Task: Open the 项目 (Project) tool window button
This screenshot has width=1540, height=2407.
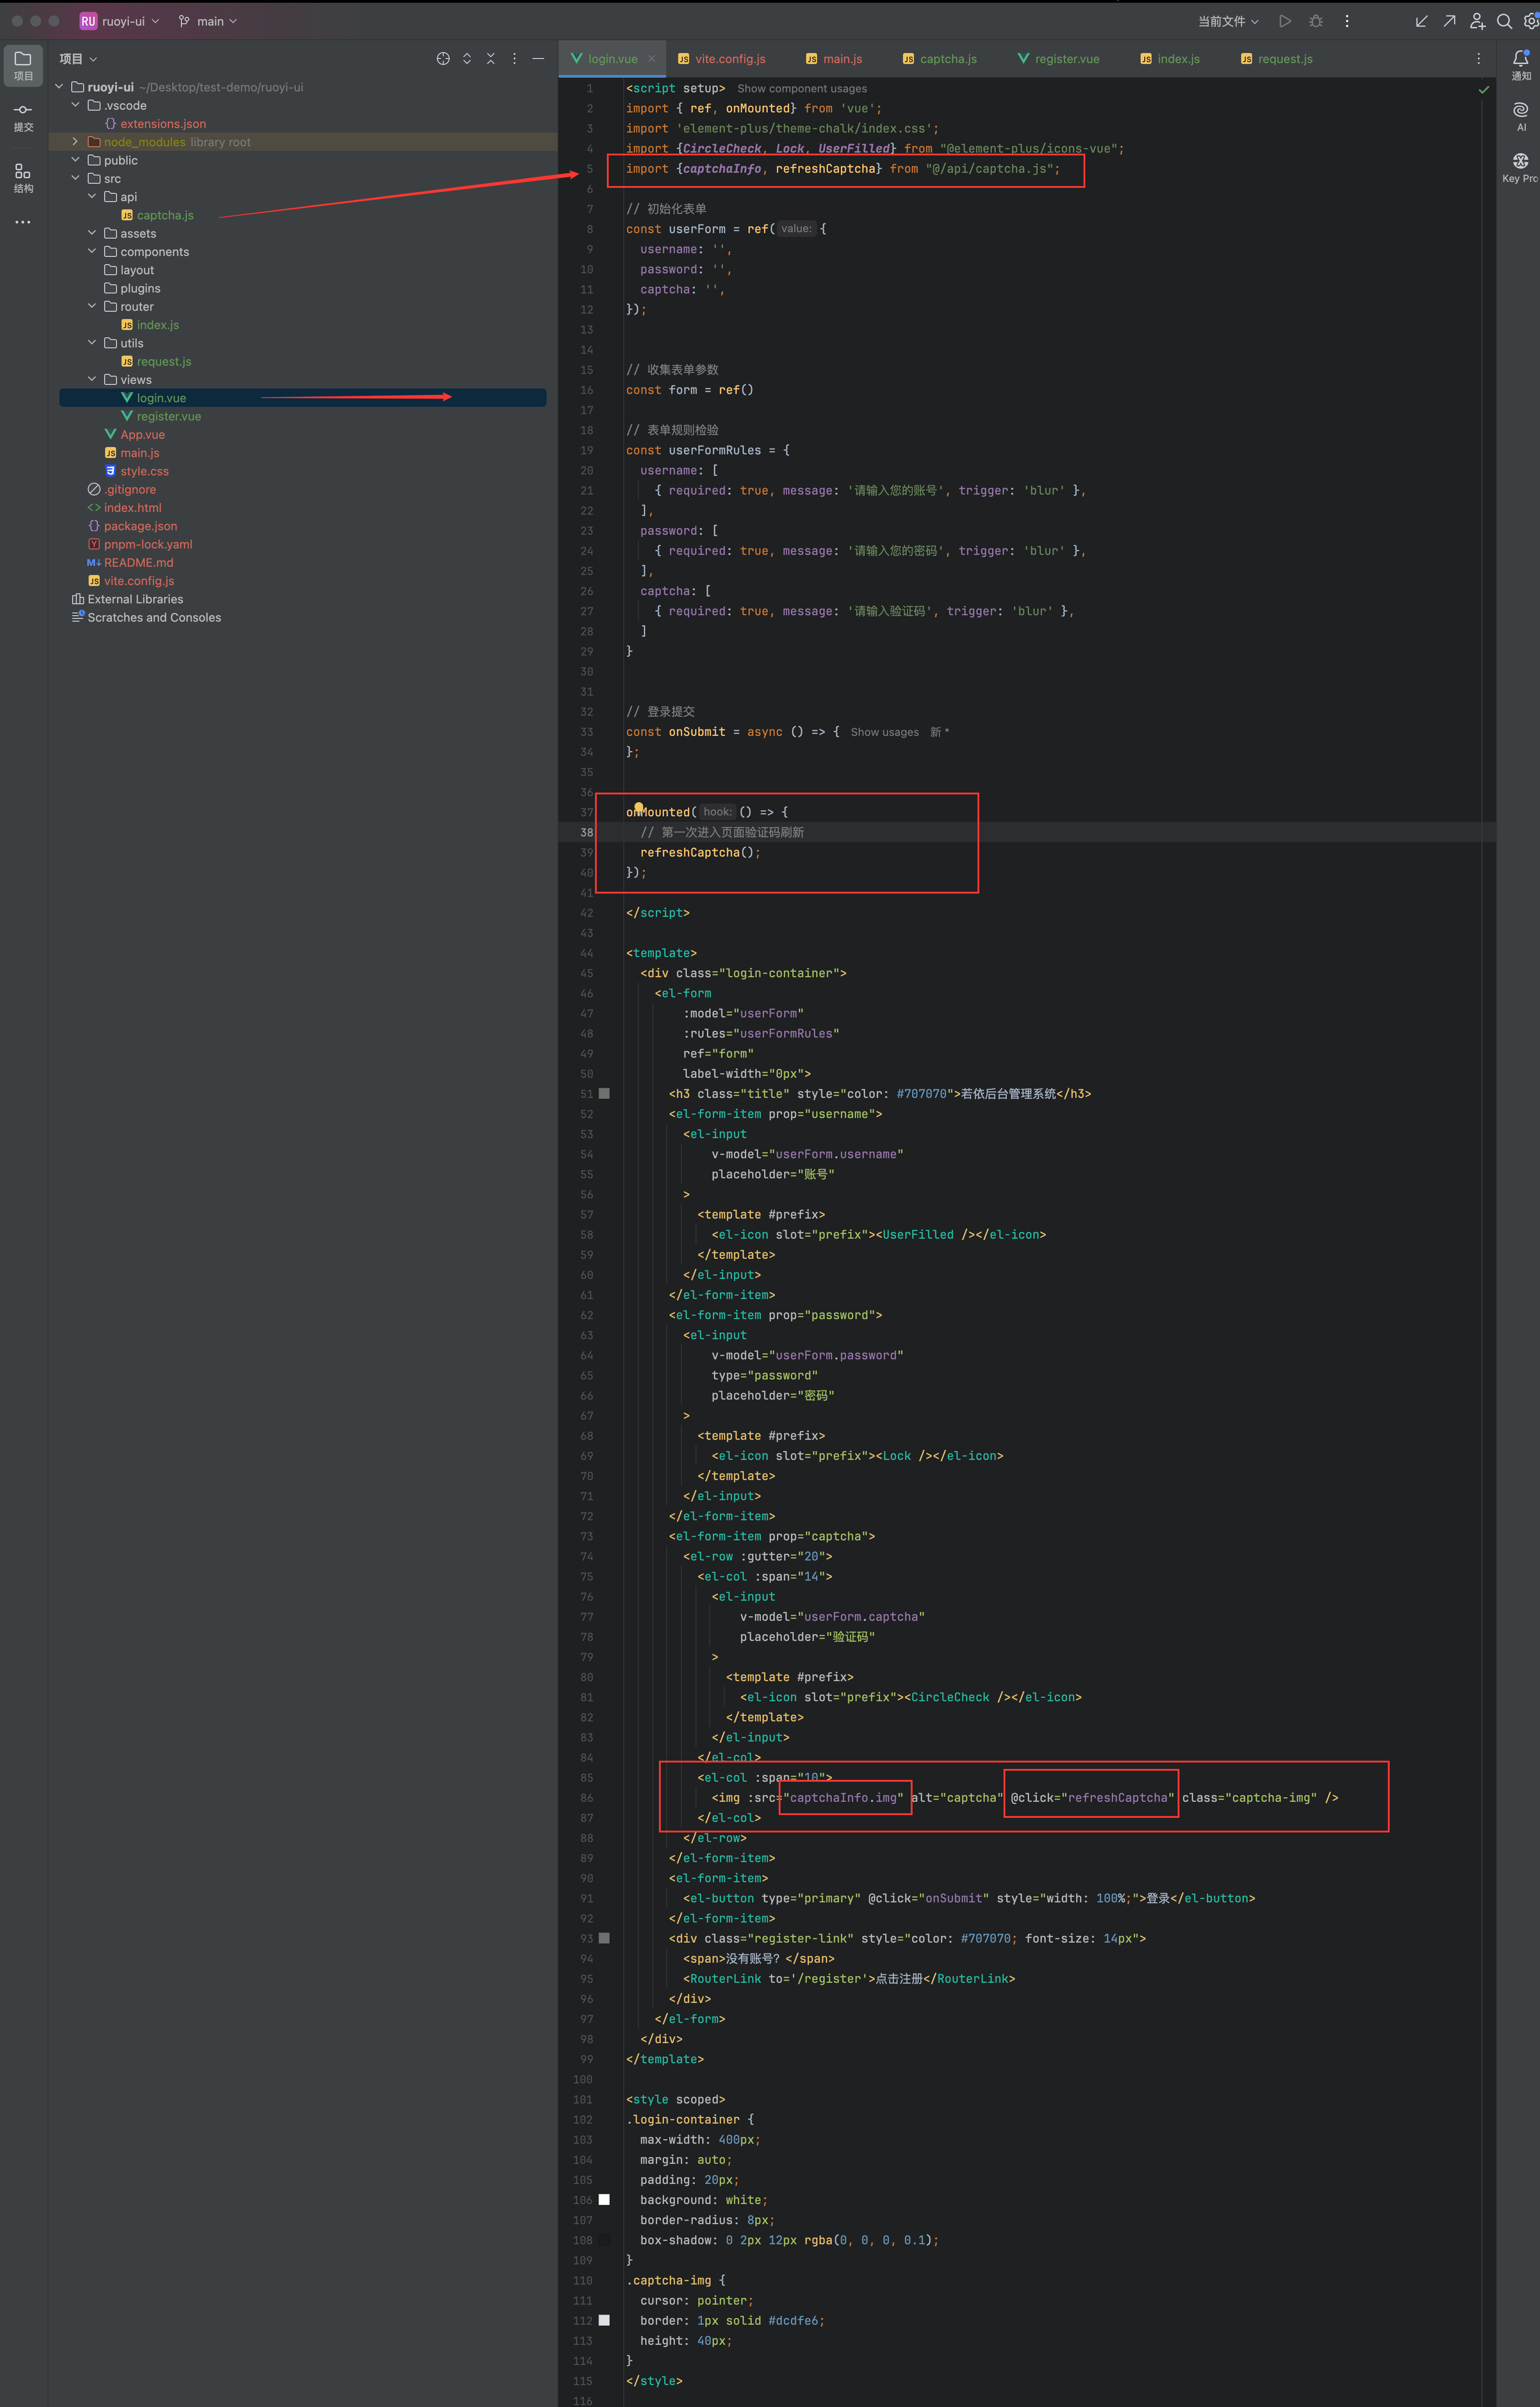Action: [23, 65]
